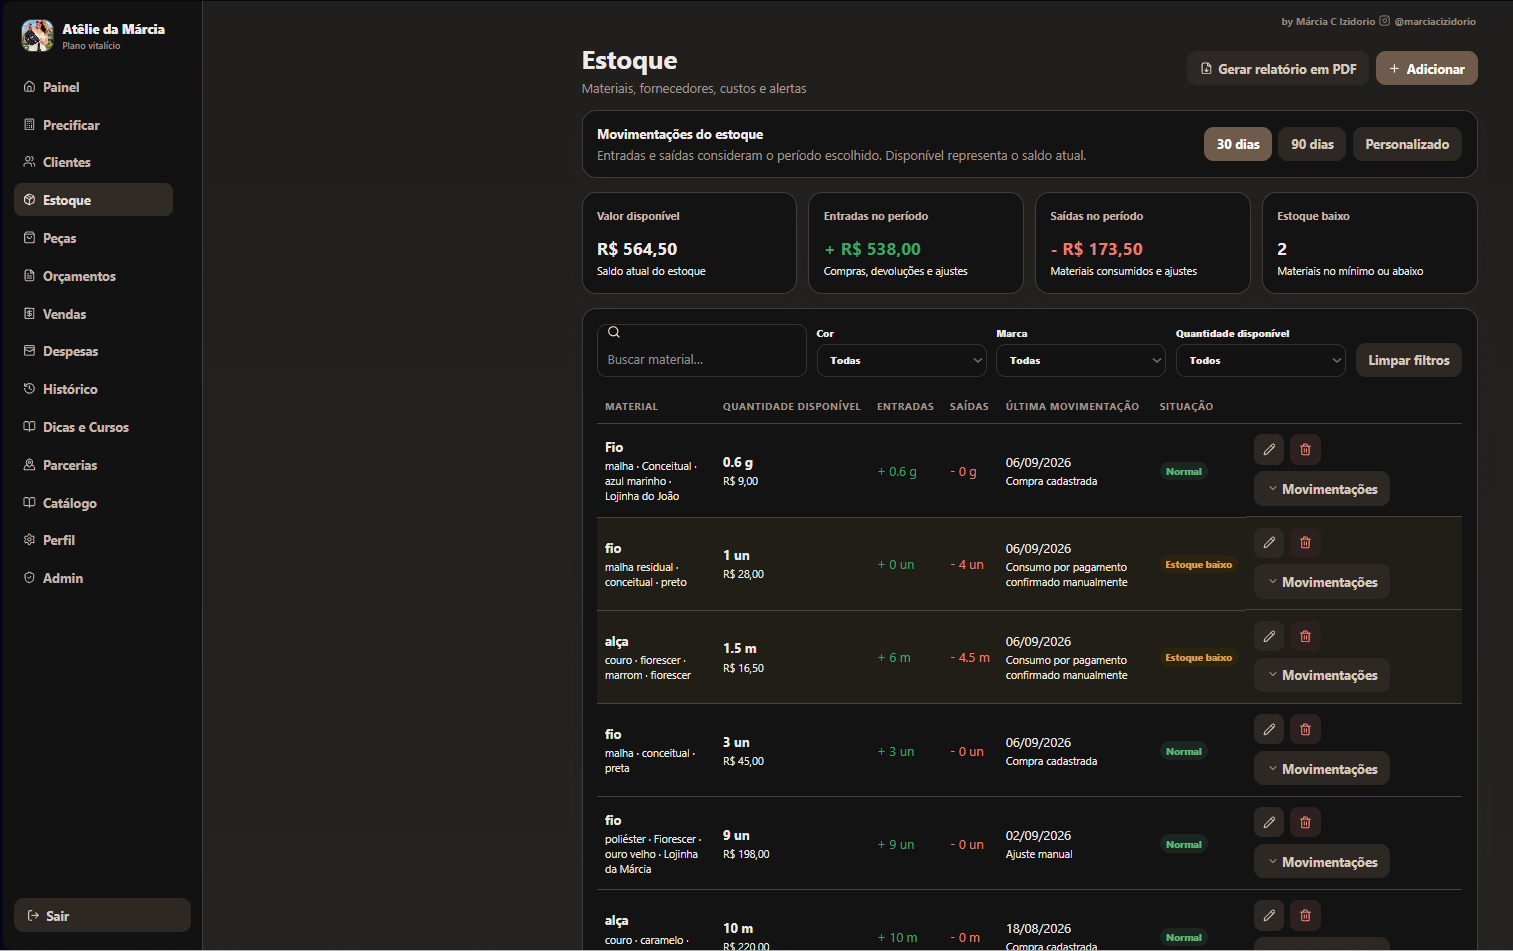Click the Atêlie da Márcia profile avatar
The image size is (1513, 951).
tap(38, 35)
